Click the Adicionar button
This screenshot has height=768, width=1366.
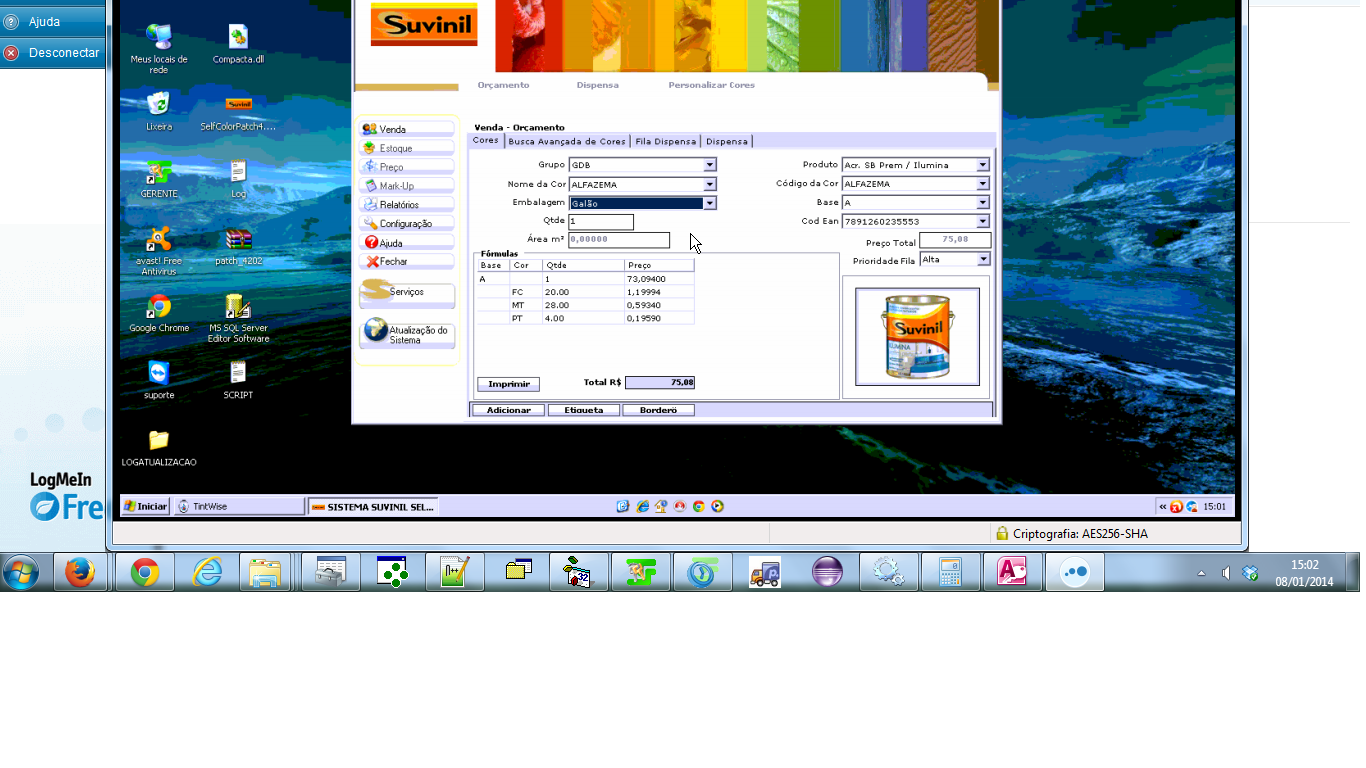(x=508, y=410)
